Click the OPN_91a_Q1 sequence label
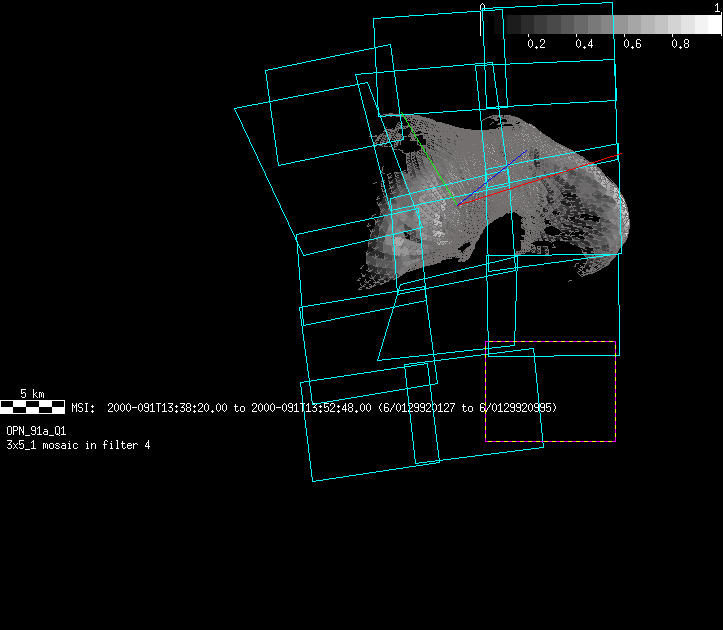 (x=36, y=431)
